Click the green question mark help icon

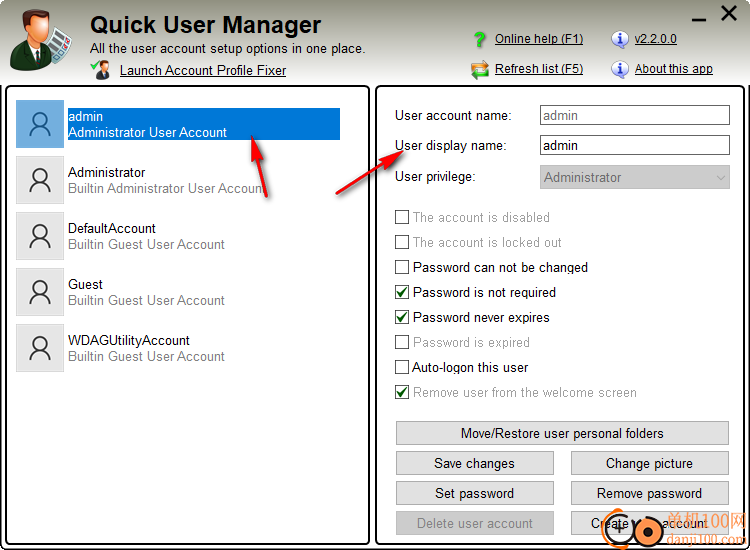click(x=479, y=39)
